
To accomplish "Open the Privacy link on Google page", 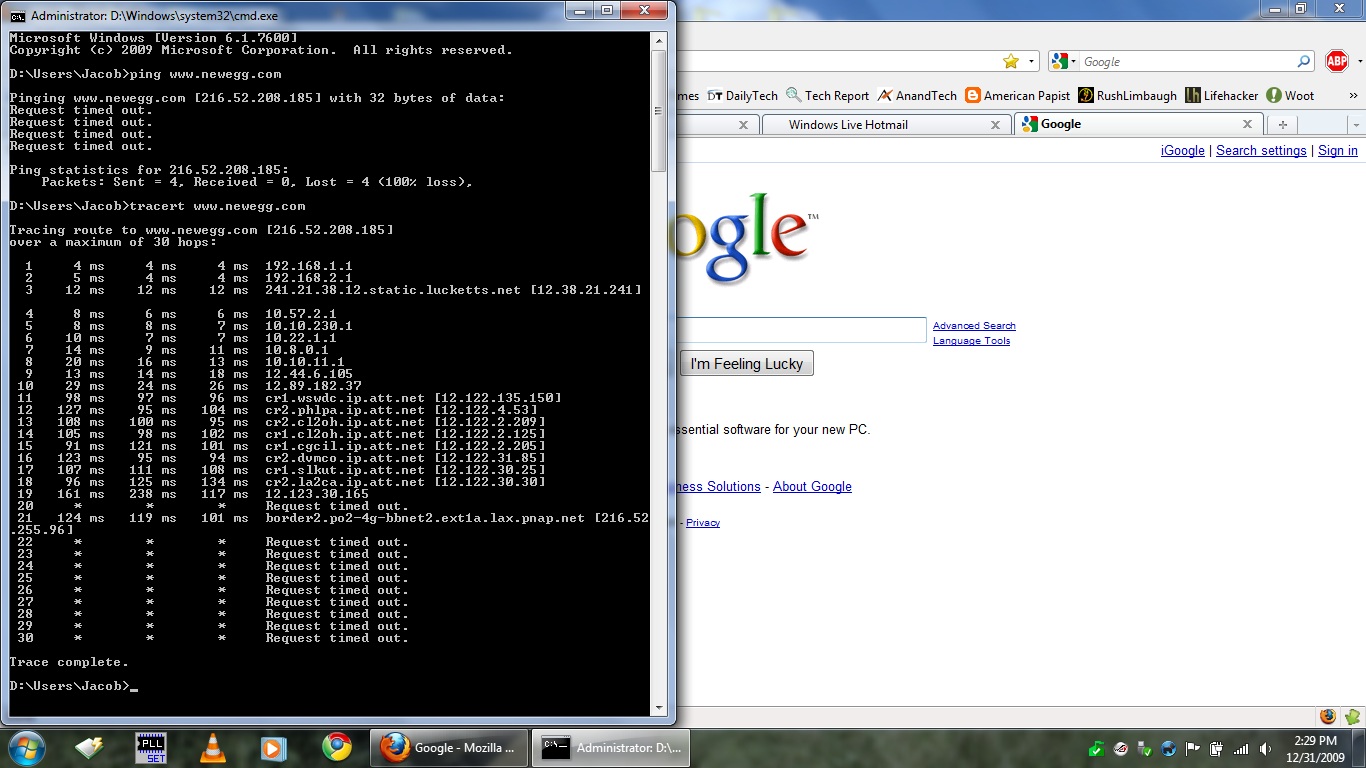I will coord(703,523).
